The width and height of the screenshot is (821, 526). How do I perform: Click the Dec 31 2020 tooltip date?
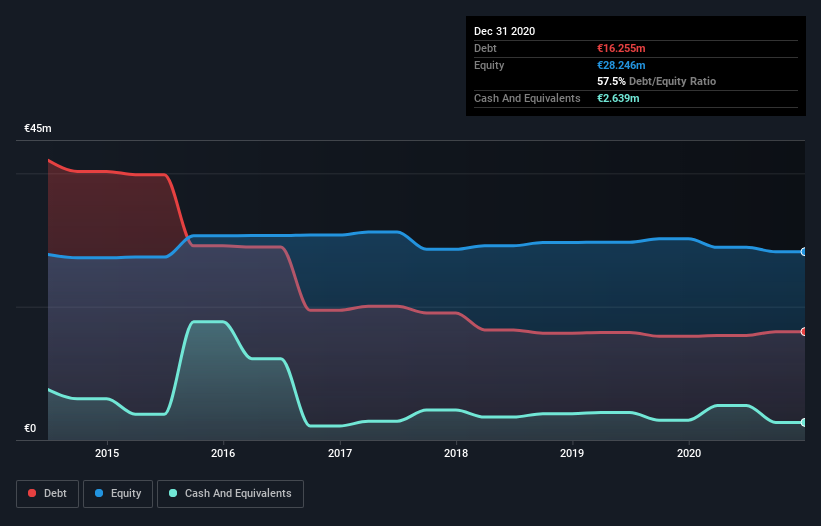click(504, 31)
